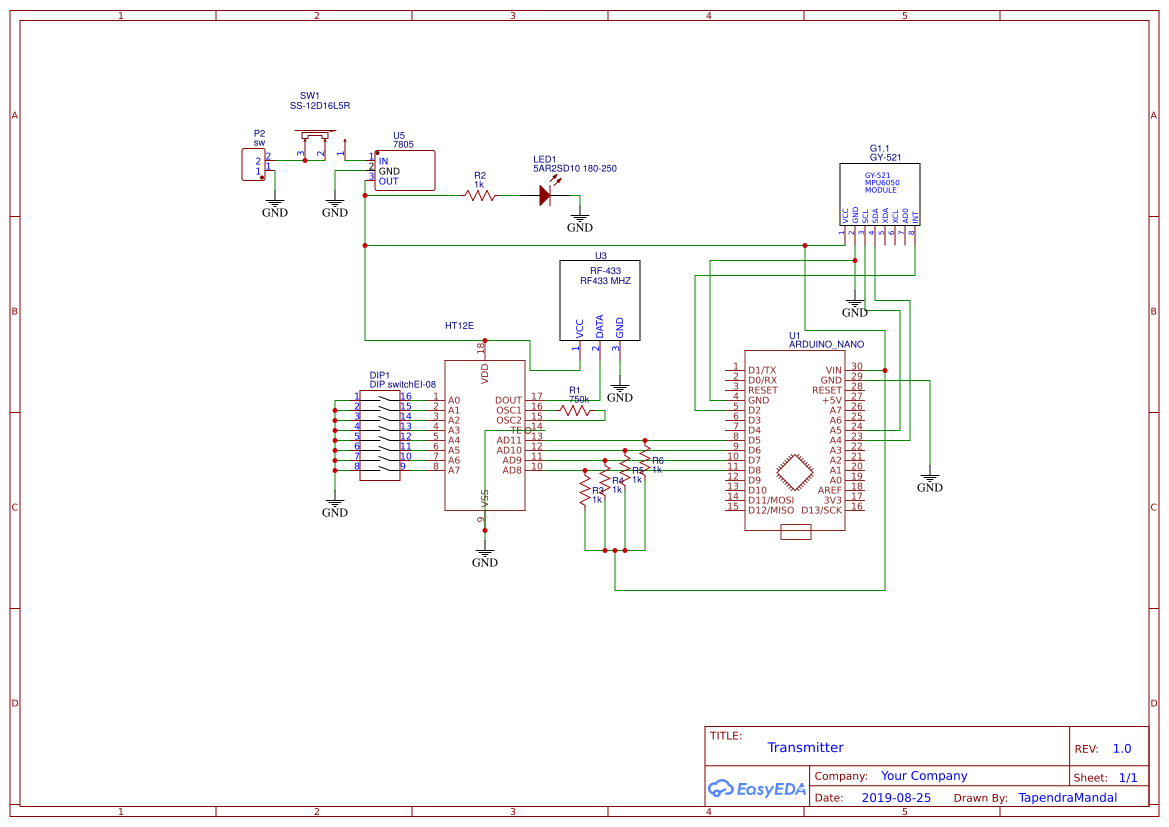The height and width of the screenshot is (827, 1169).
Task: Click the EasyEDA cloud logo in the title block
Action: (x=756, y=789)
